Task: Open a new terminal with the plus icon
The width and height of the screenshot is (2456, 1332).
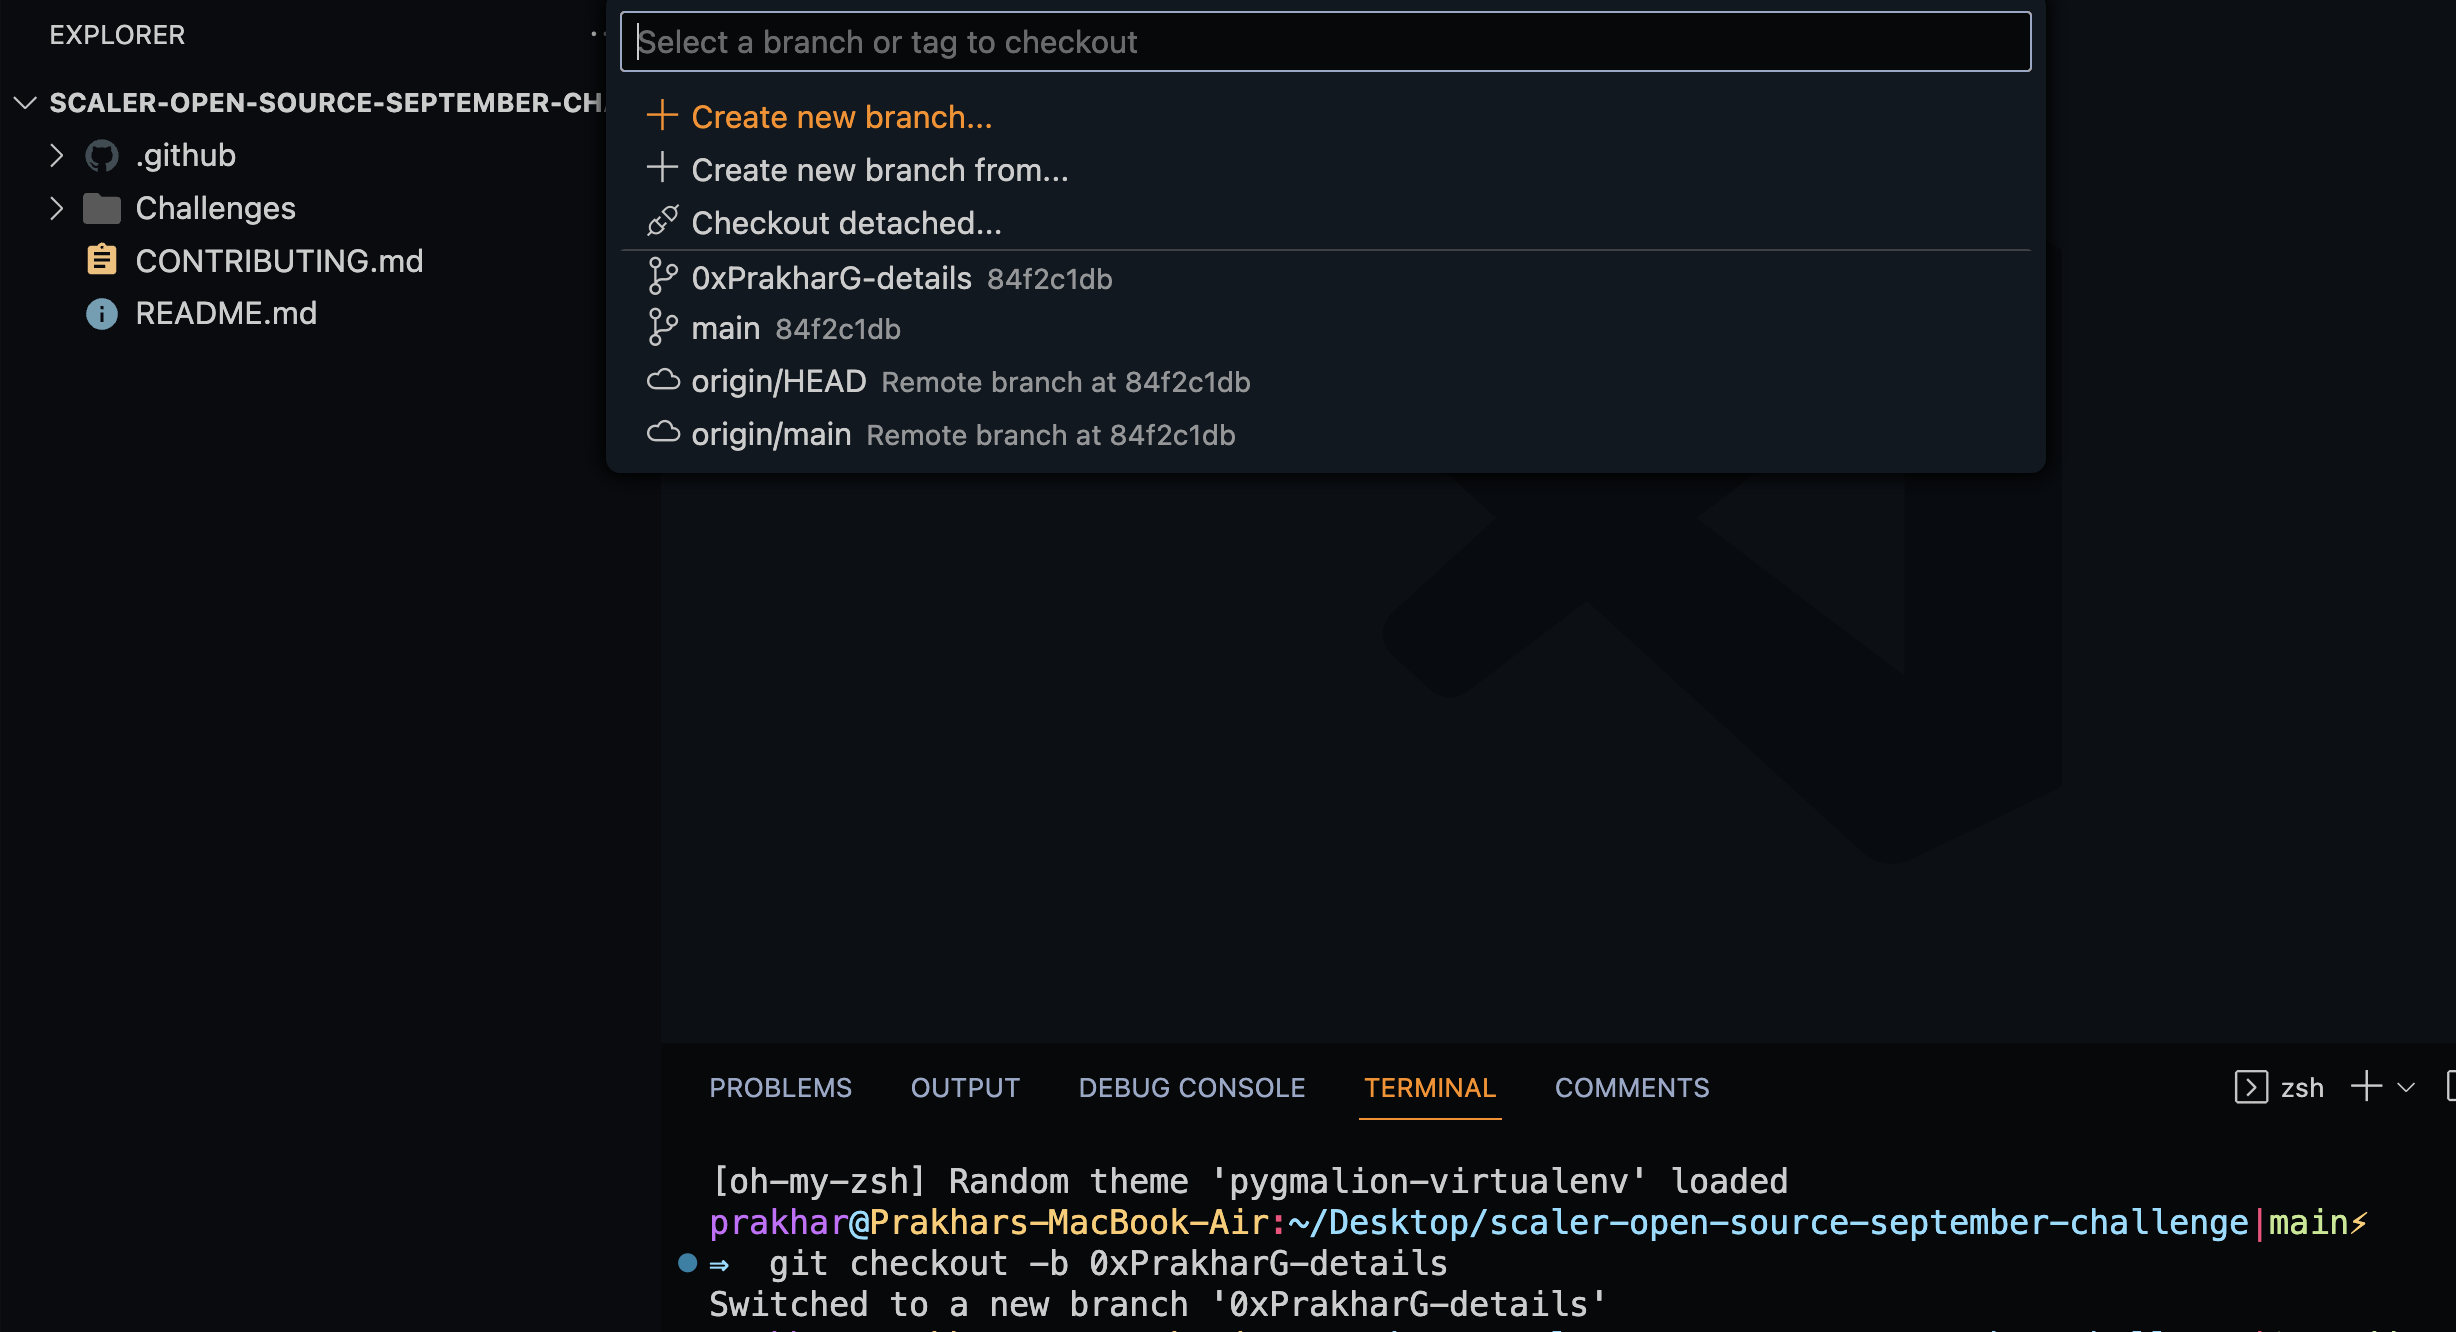Action: pyautogui.click(x=2366, y=1086)
